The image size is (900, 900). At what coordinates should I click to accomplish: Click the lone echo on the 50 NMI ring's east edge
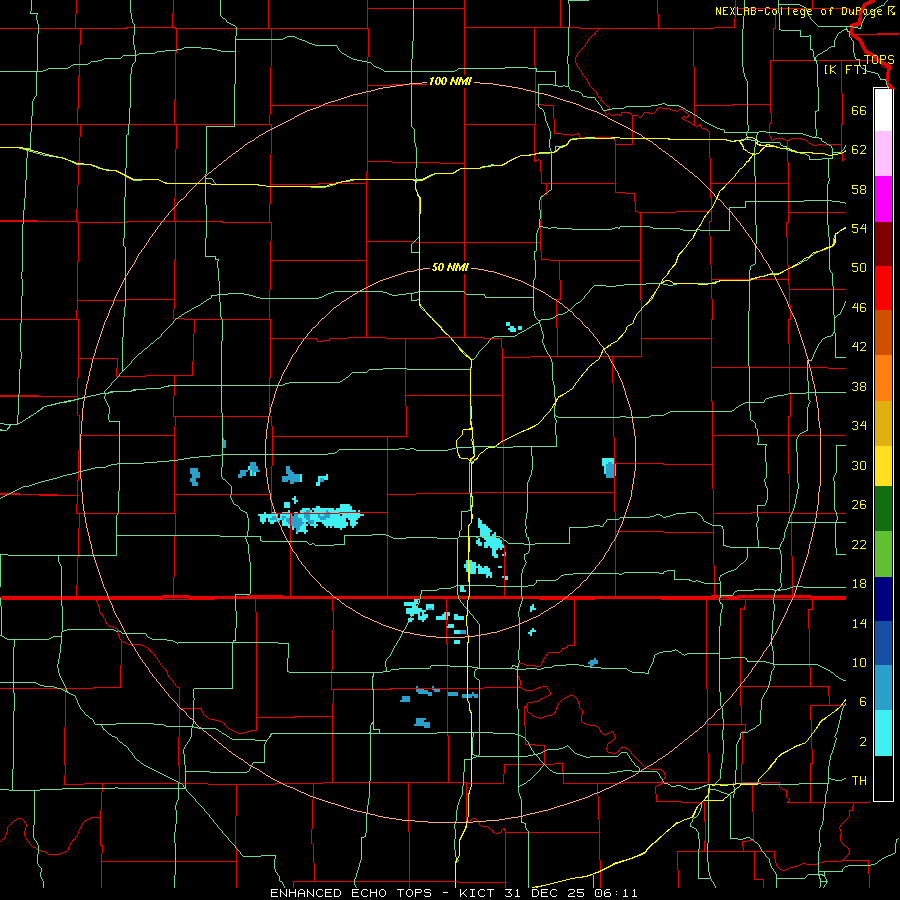pyautogui.click(x=608, y=468)
